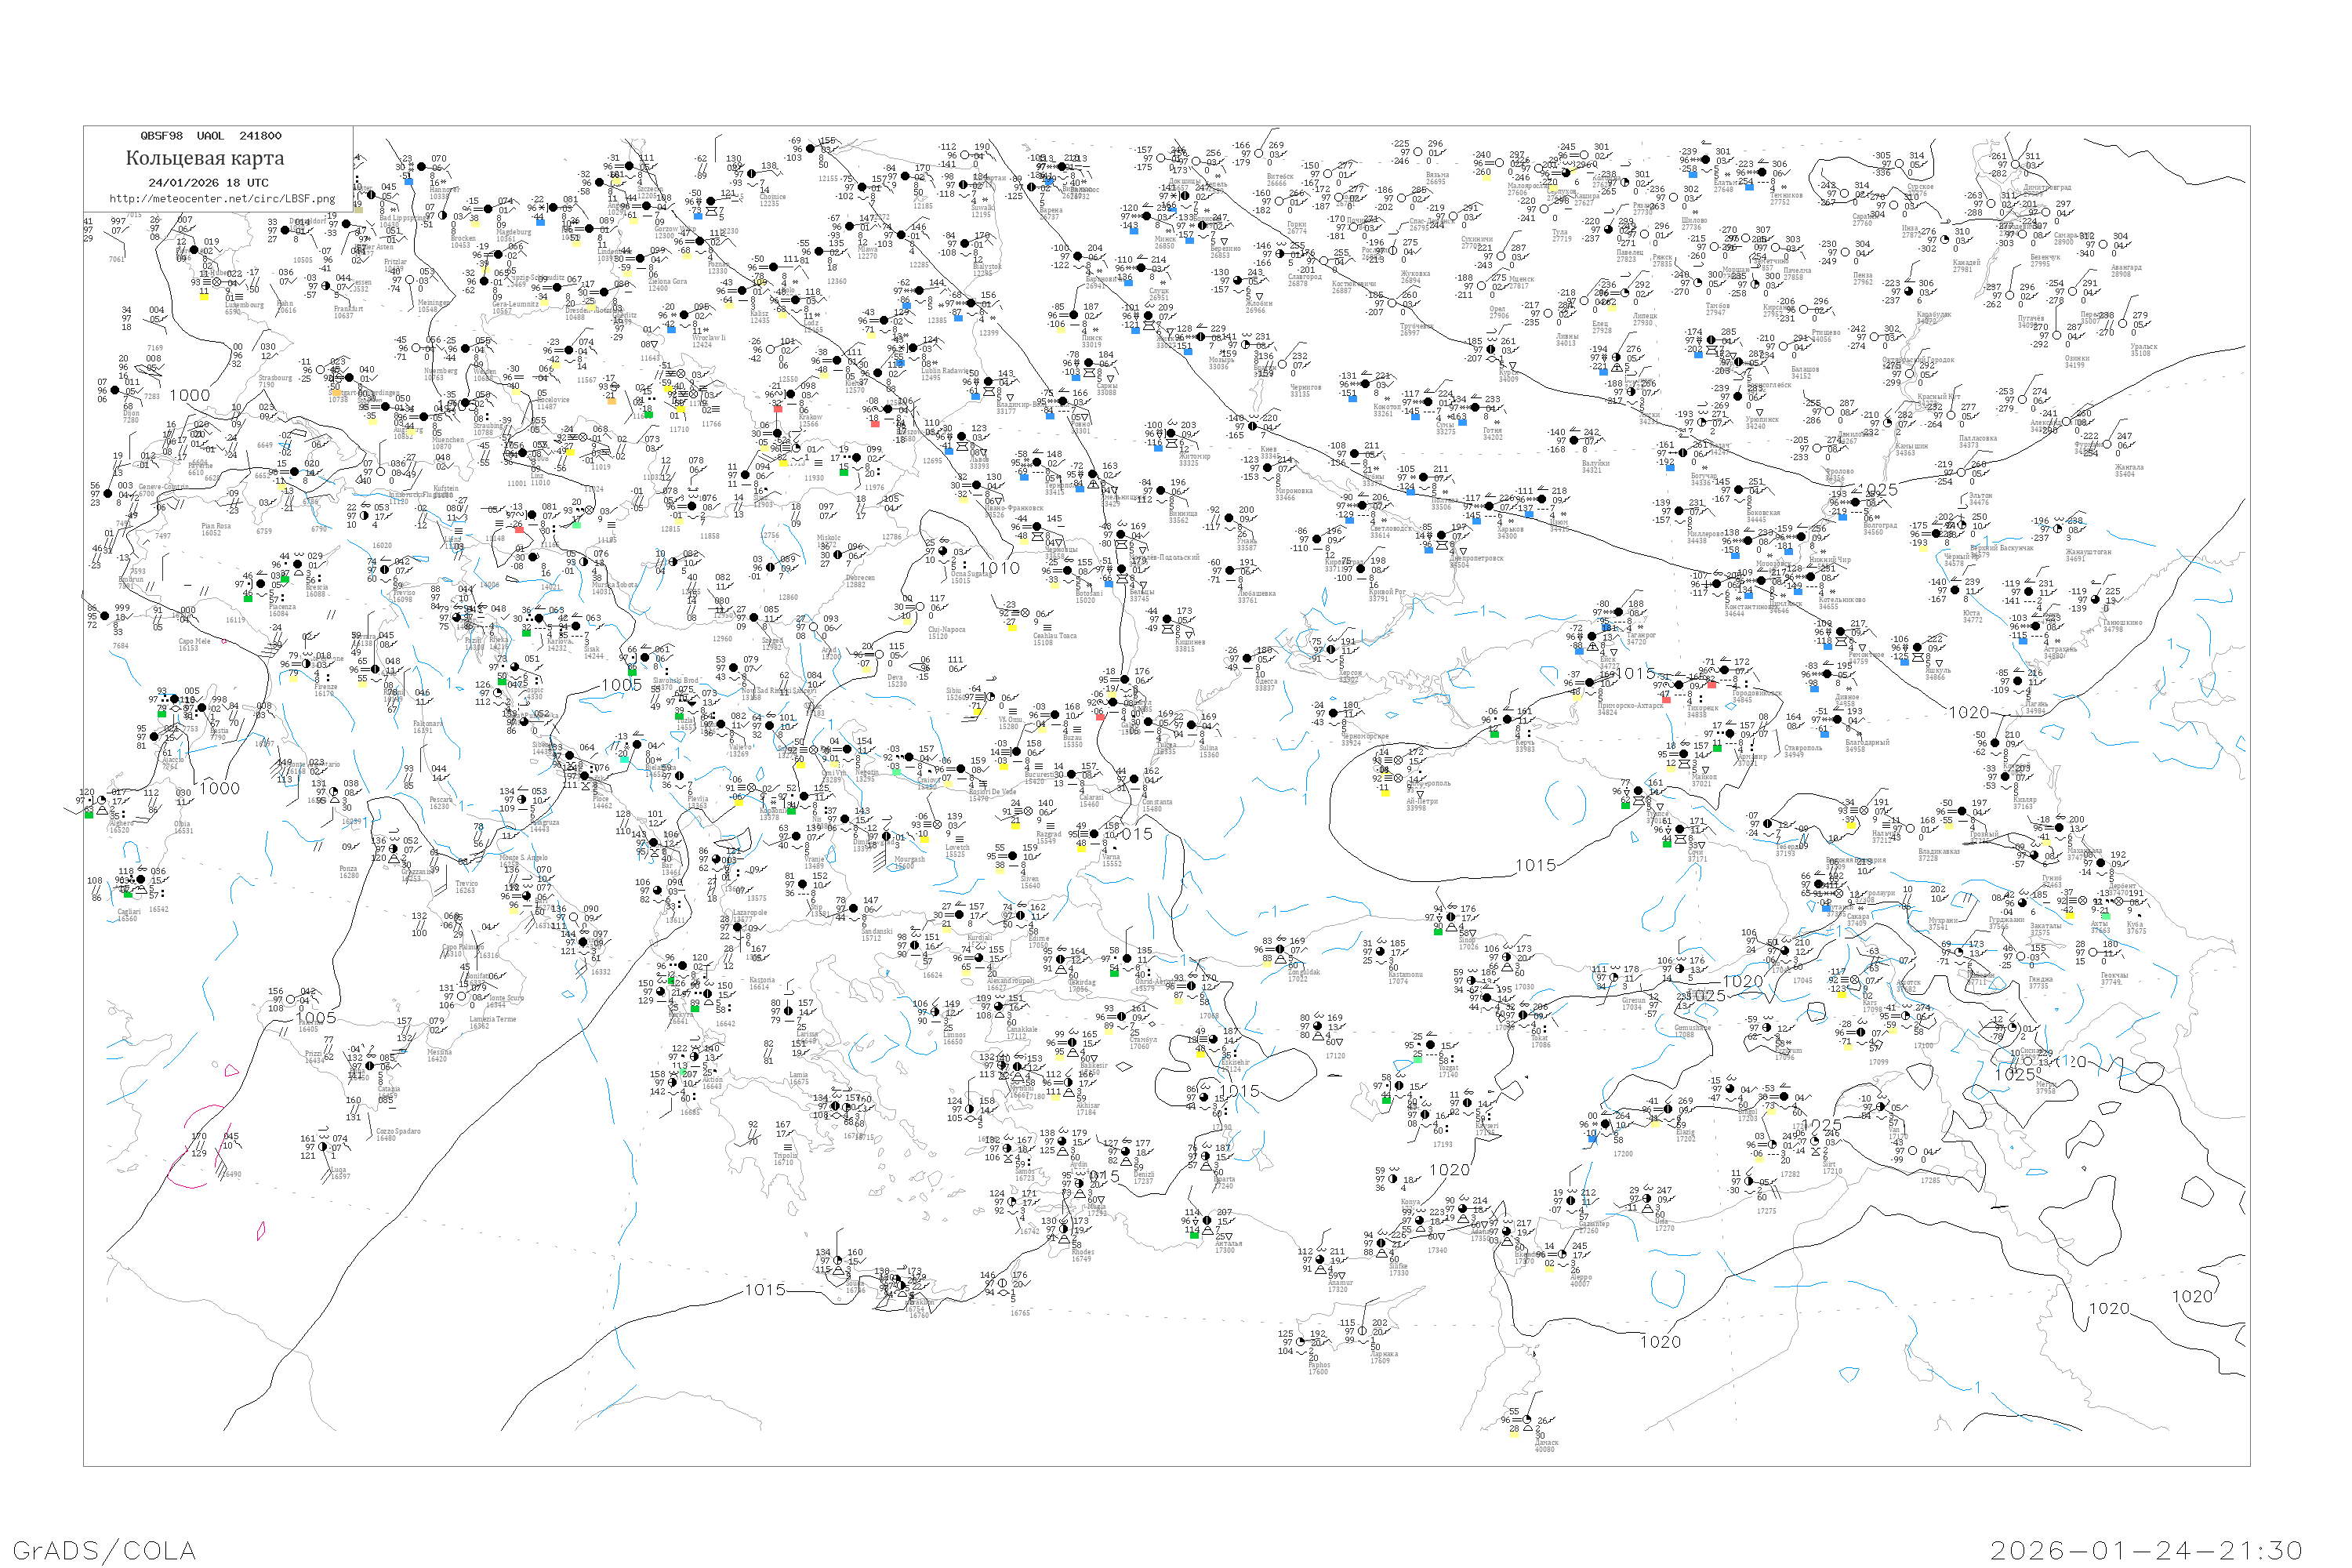Click the Таганрог station circle symbol
The width and height of the screenshot is (2352, 1568).
point(1618,612)
